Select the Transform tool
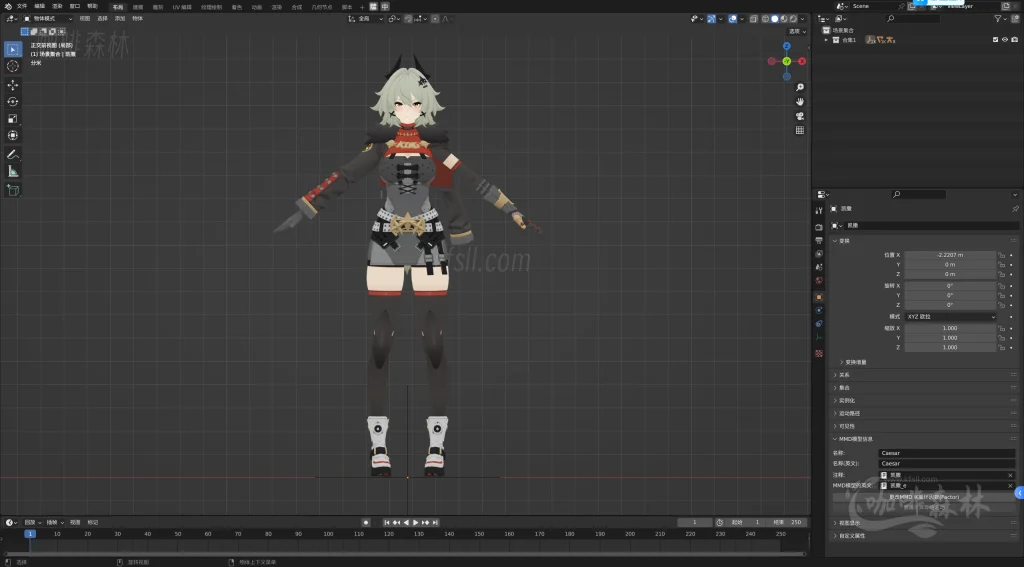1024x567 pixels. click(12, 135)
